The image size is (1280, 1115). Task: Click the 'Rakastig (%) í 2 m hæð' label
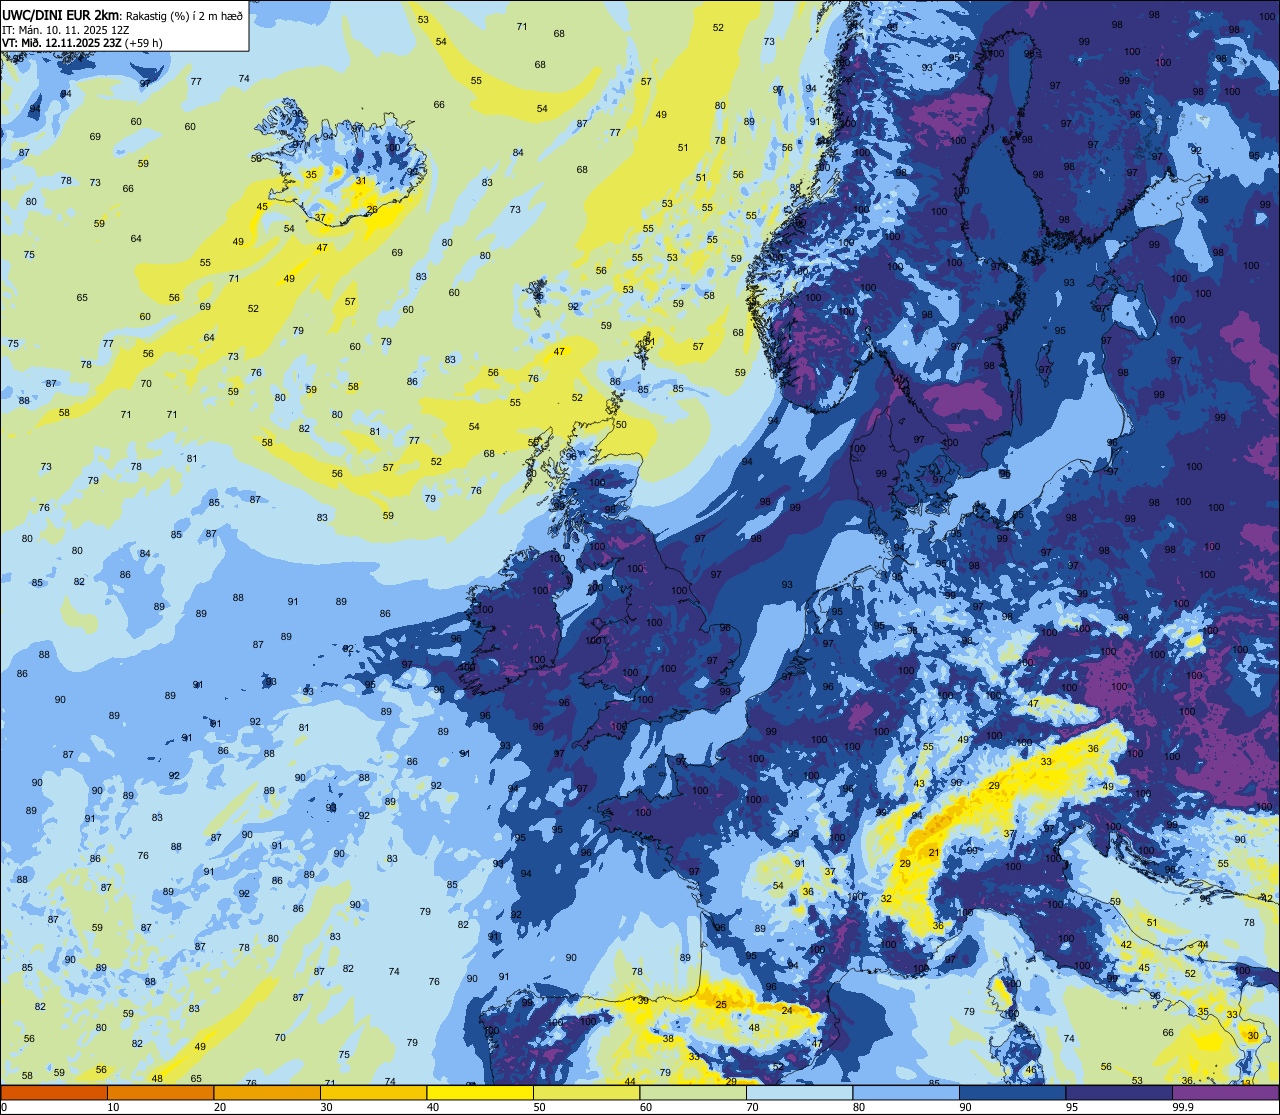pos(184,14)
